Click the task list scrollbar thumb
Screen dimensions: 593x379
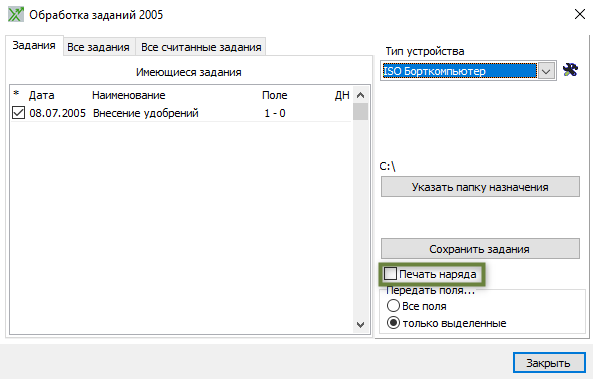(x=360, y=112)
